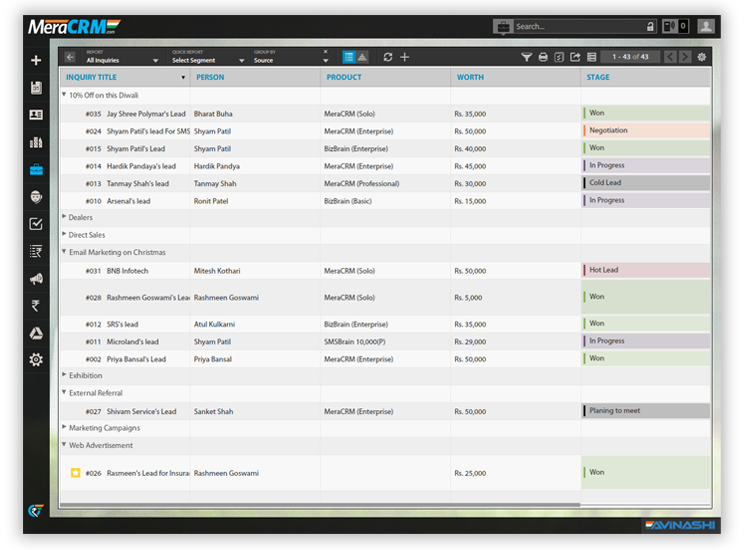The image size is (750, 550).
Task: Open the user profile avatar icon
Action: coord(706,26)
